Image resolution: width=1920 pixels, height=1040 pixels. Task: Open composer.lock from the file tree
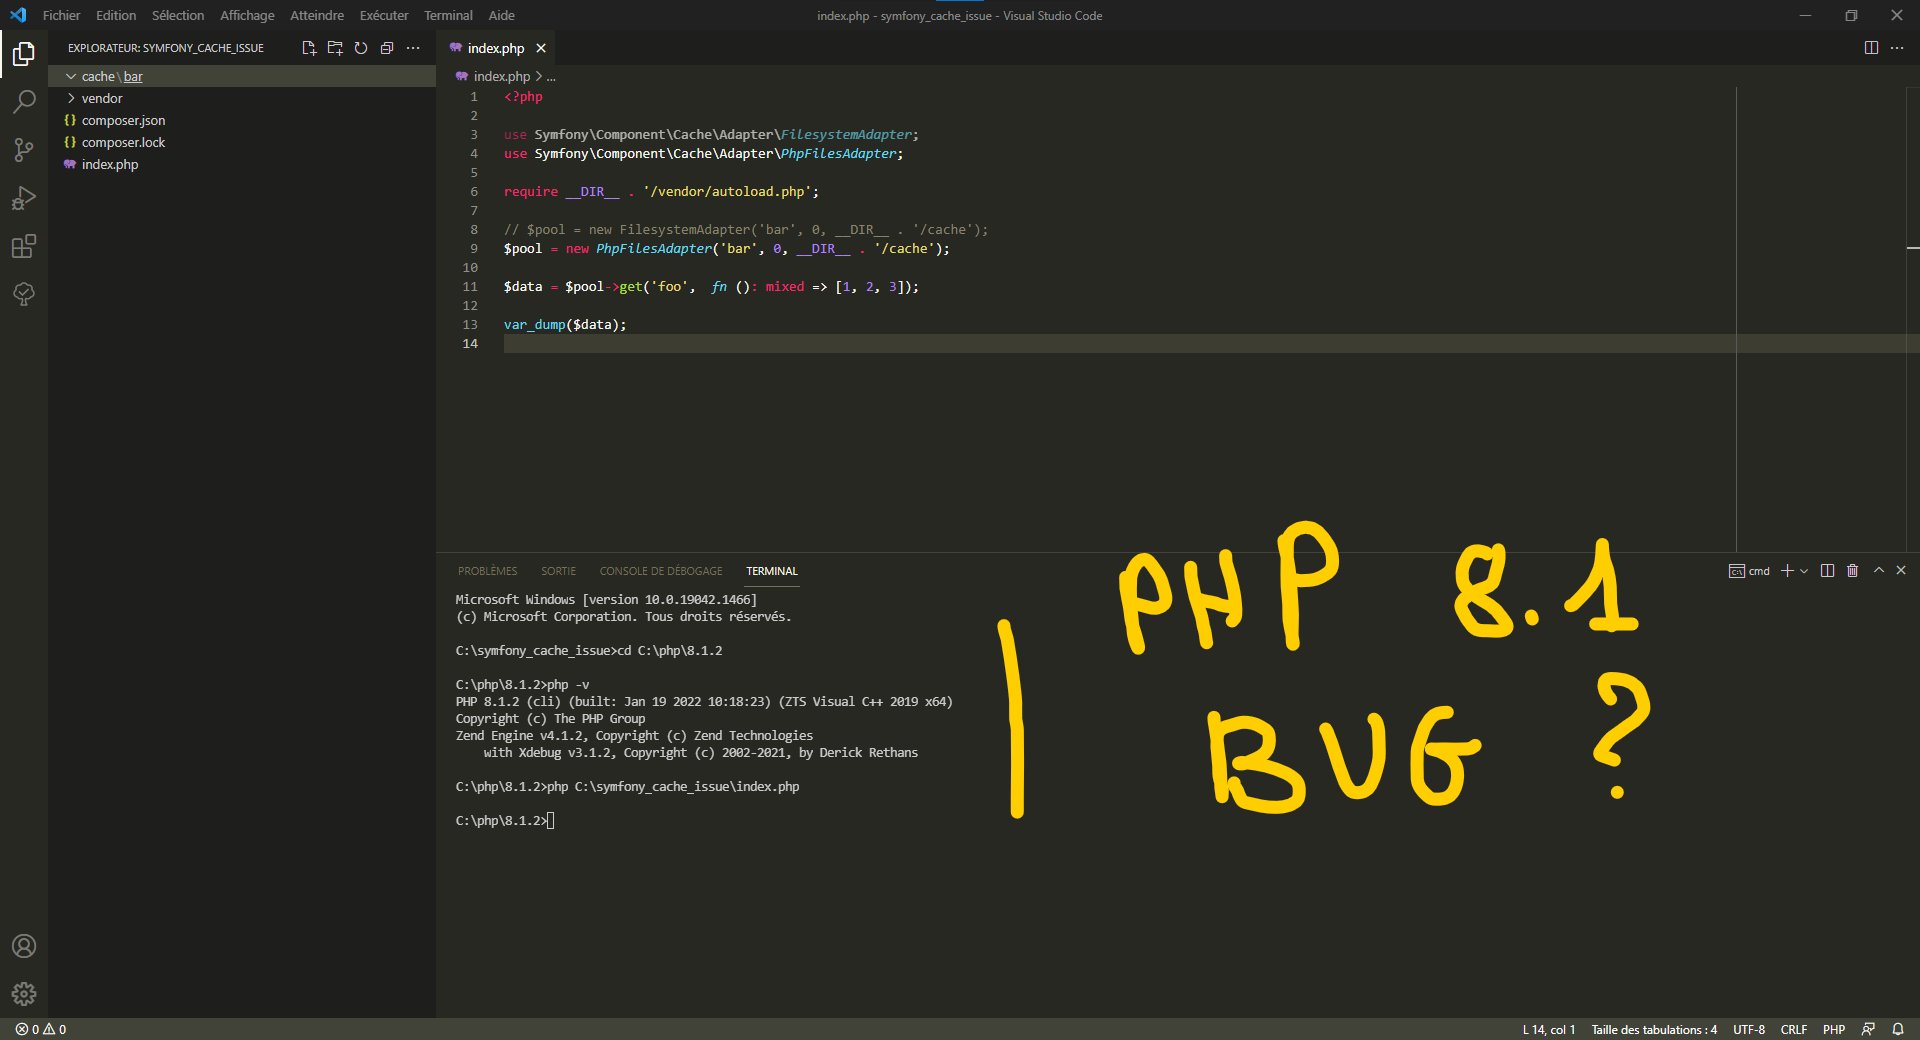pyautogui.click(x=241, y=142)
